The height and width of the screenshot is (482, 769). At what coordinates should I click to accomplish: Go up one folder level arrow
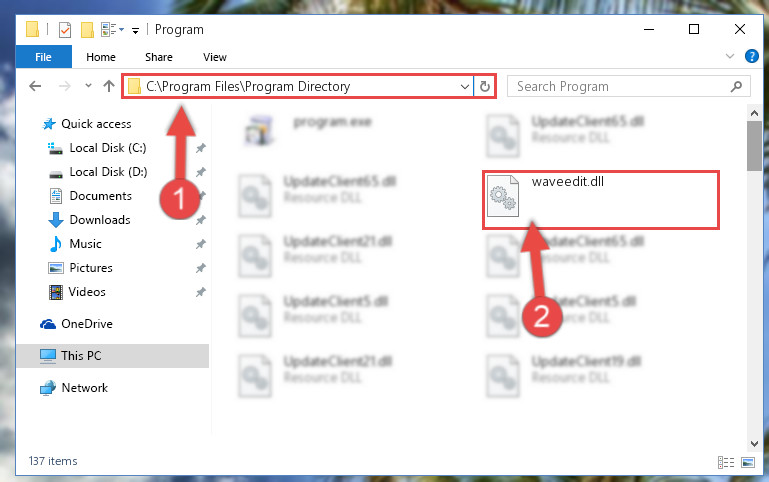pos(109,86)
